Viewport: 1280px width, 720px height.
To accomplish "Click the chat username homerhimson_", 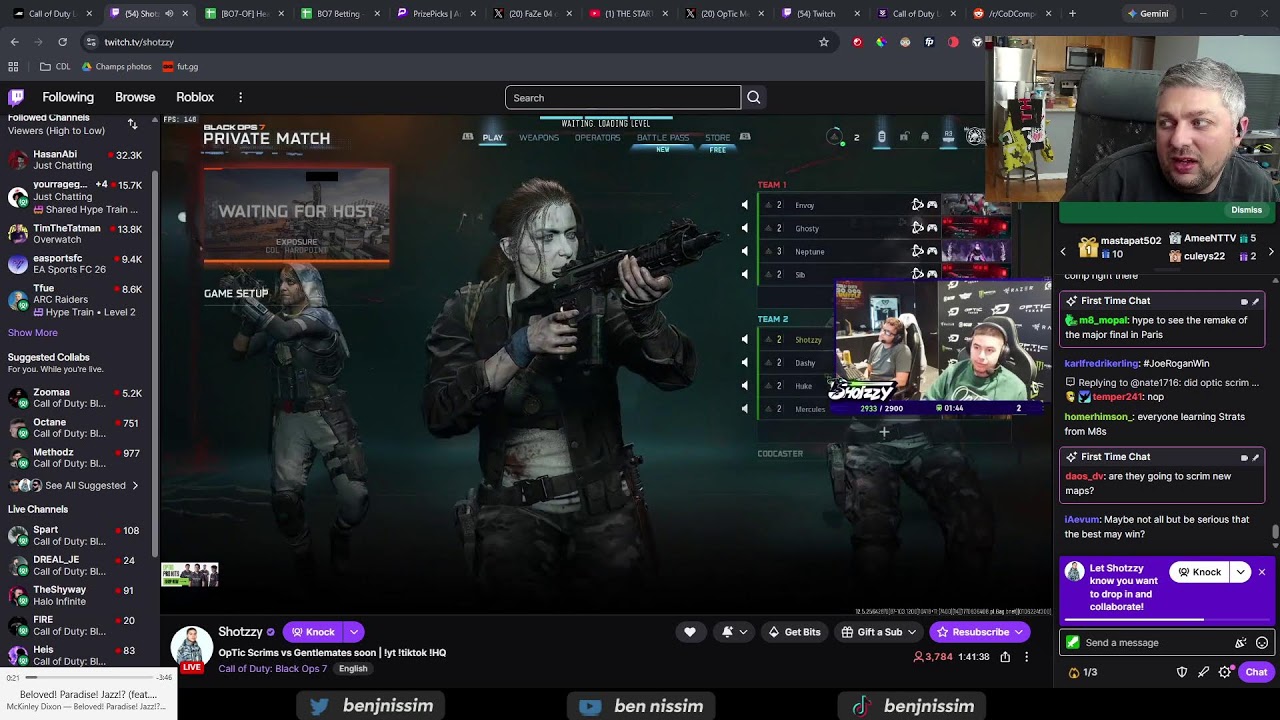I will (x=1099, y=417).
